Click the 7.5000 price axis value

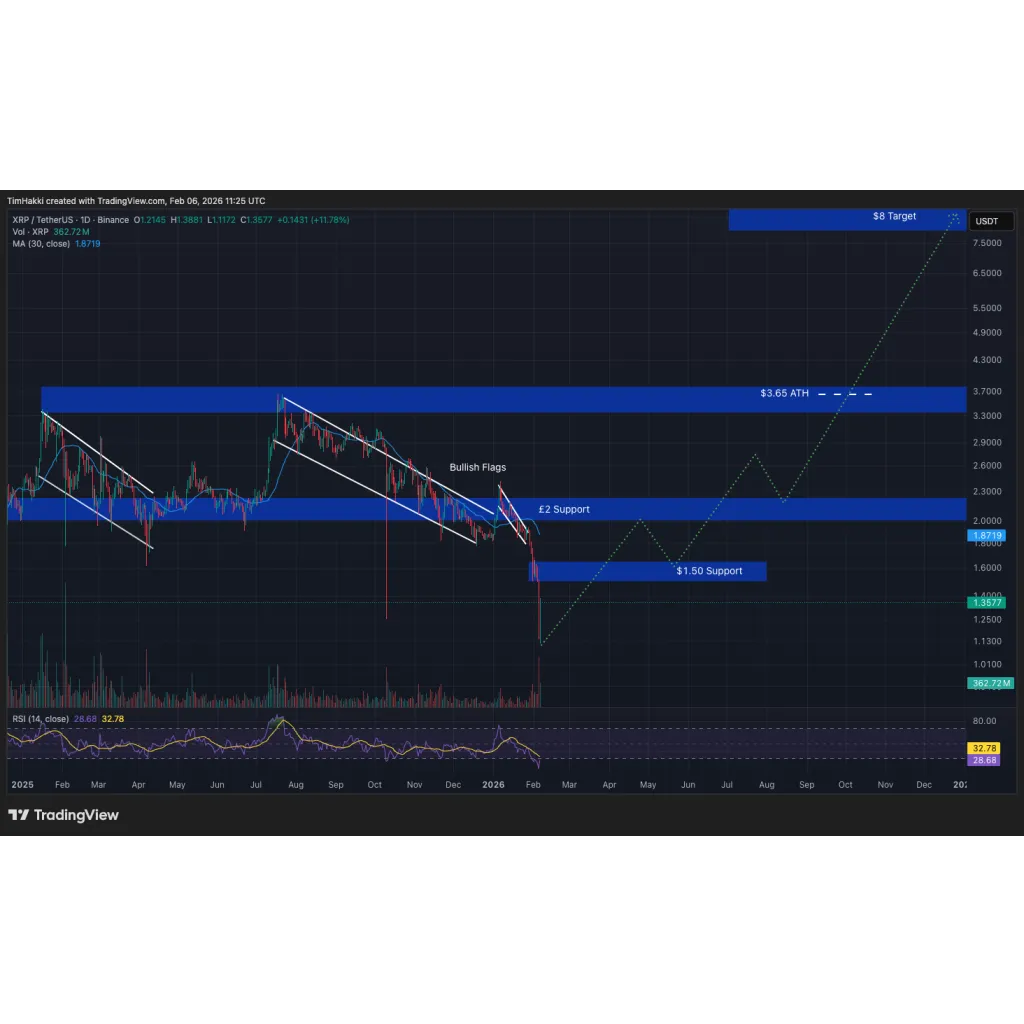pos(987,243)
